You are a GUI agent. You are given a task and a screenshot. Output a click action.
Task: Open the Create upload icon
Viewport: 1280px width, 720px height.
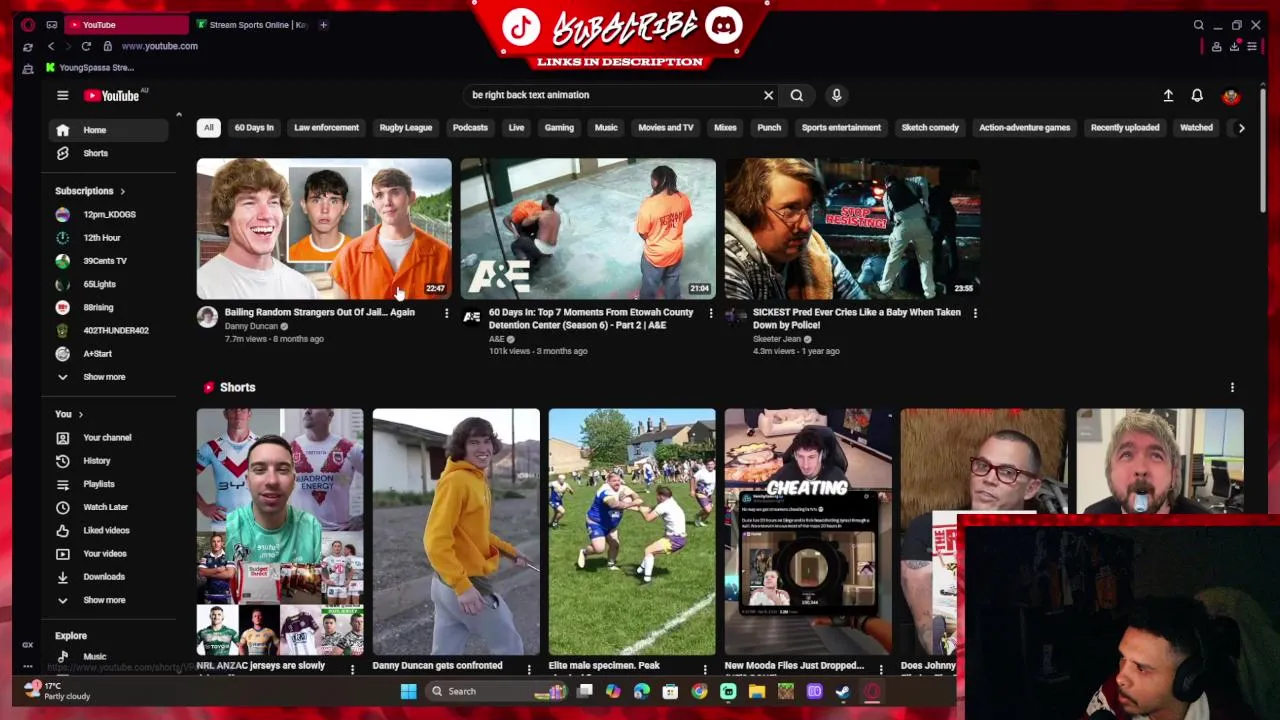1168,96
